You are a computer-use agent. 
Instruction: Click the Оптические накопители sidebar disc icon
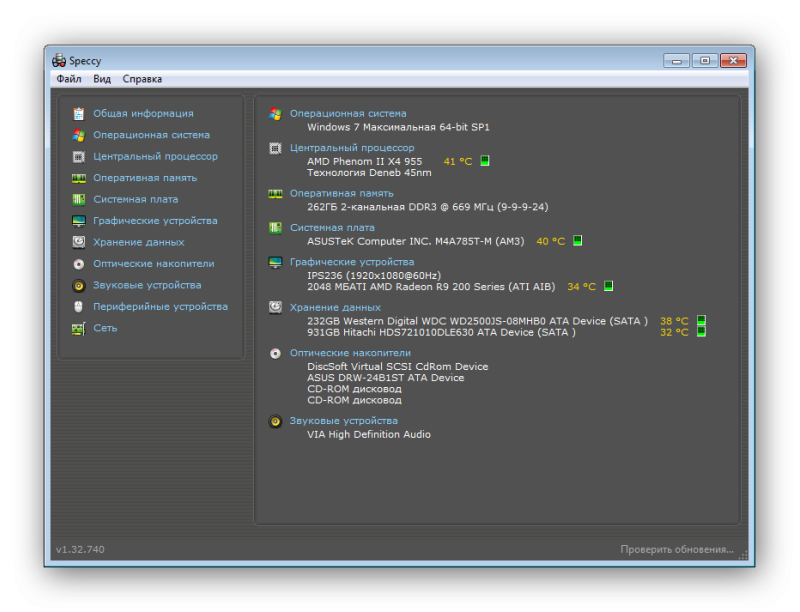click(79, 264)
